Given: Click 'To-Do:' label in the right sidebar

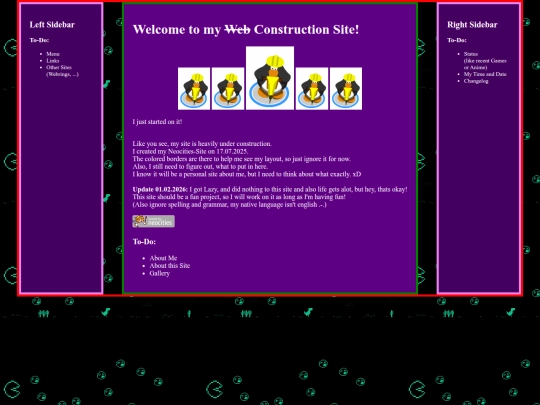Looking at the screenshot, I should (x=457, y=40).
